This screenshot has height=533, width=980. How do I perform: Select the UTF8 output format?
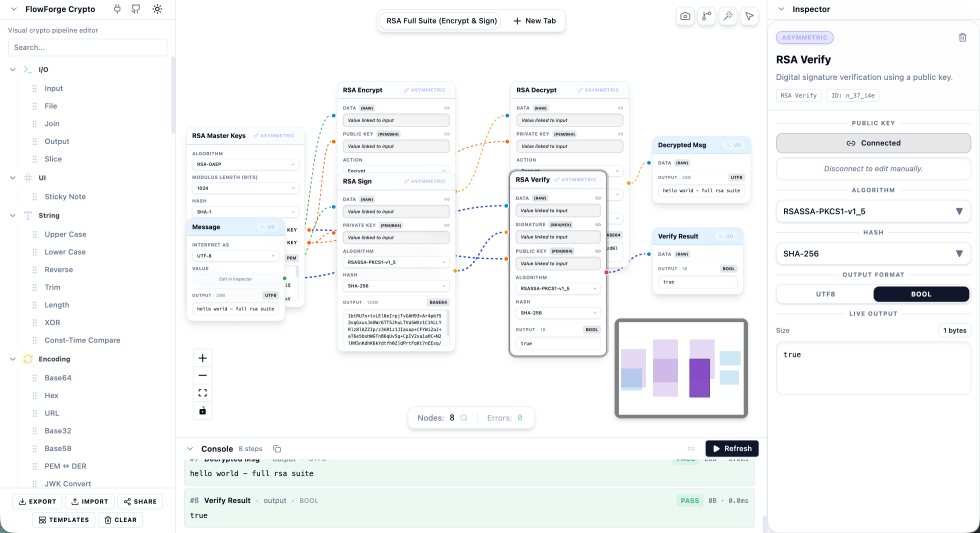(x=825, y=294)
